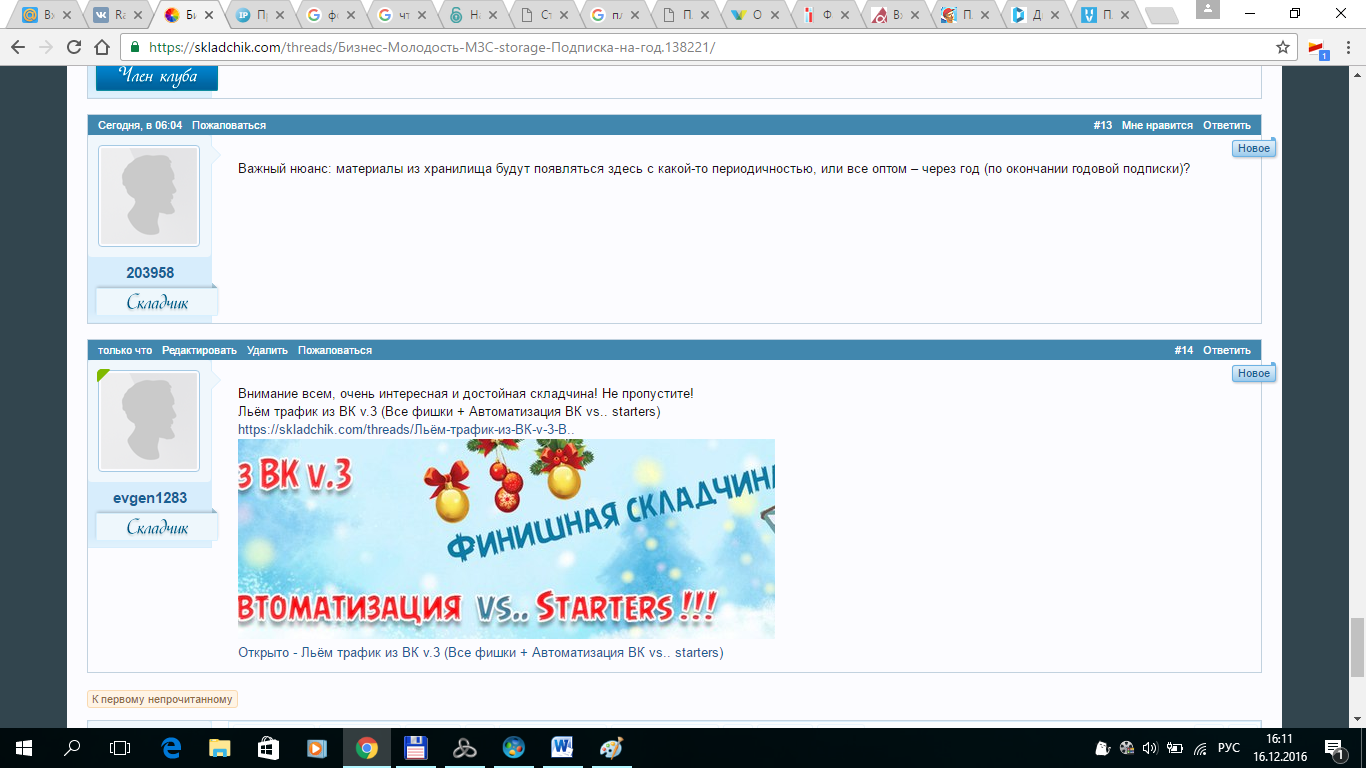Image resolution: width=1366 pixels, height=768 pixels.
Task: Report post #13 via Пожаловаться
Action: pyautogui.click(x=229, y=125)
